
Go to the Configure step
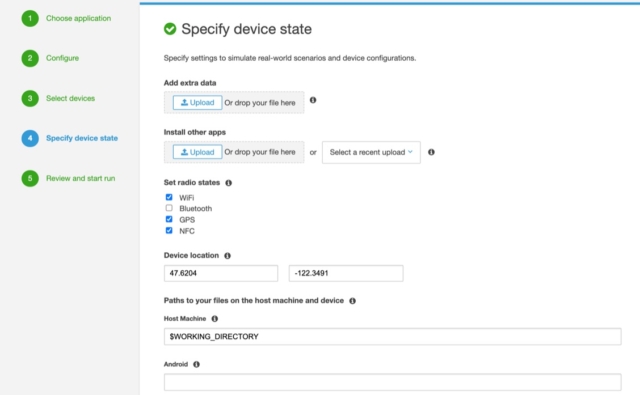62,58
